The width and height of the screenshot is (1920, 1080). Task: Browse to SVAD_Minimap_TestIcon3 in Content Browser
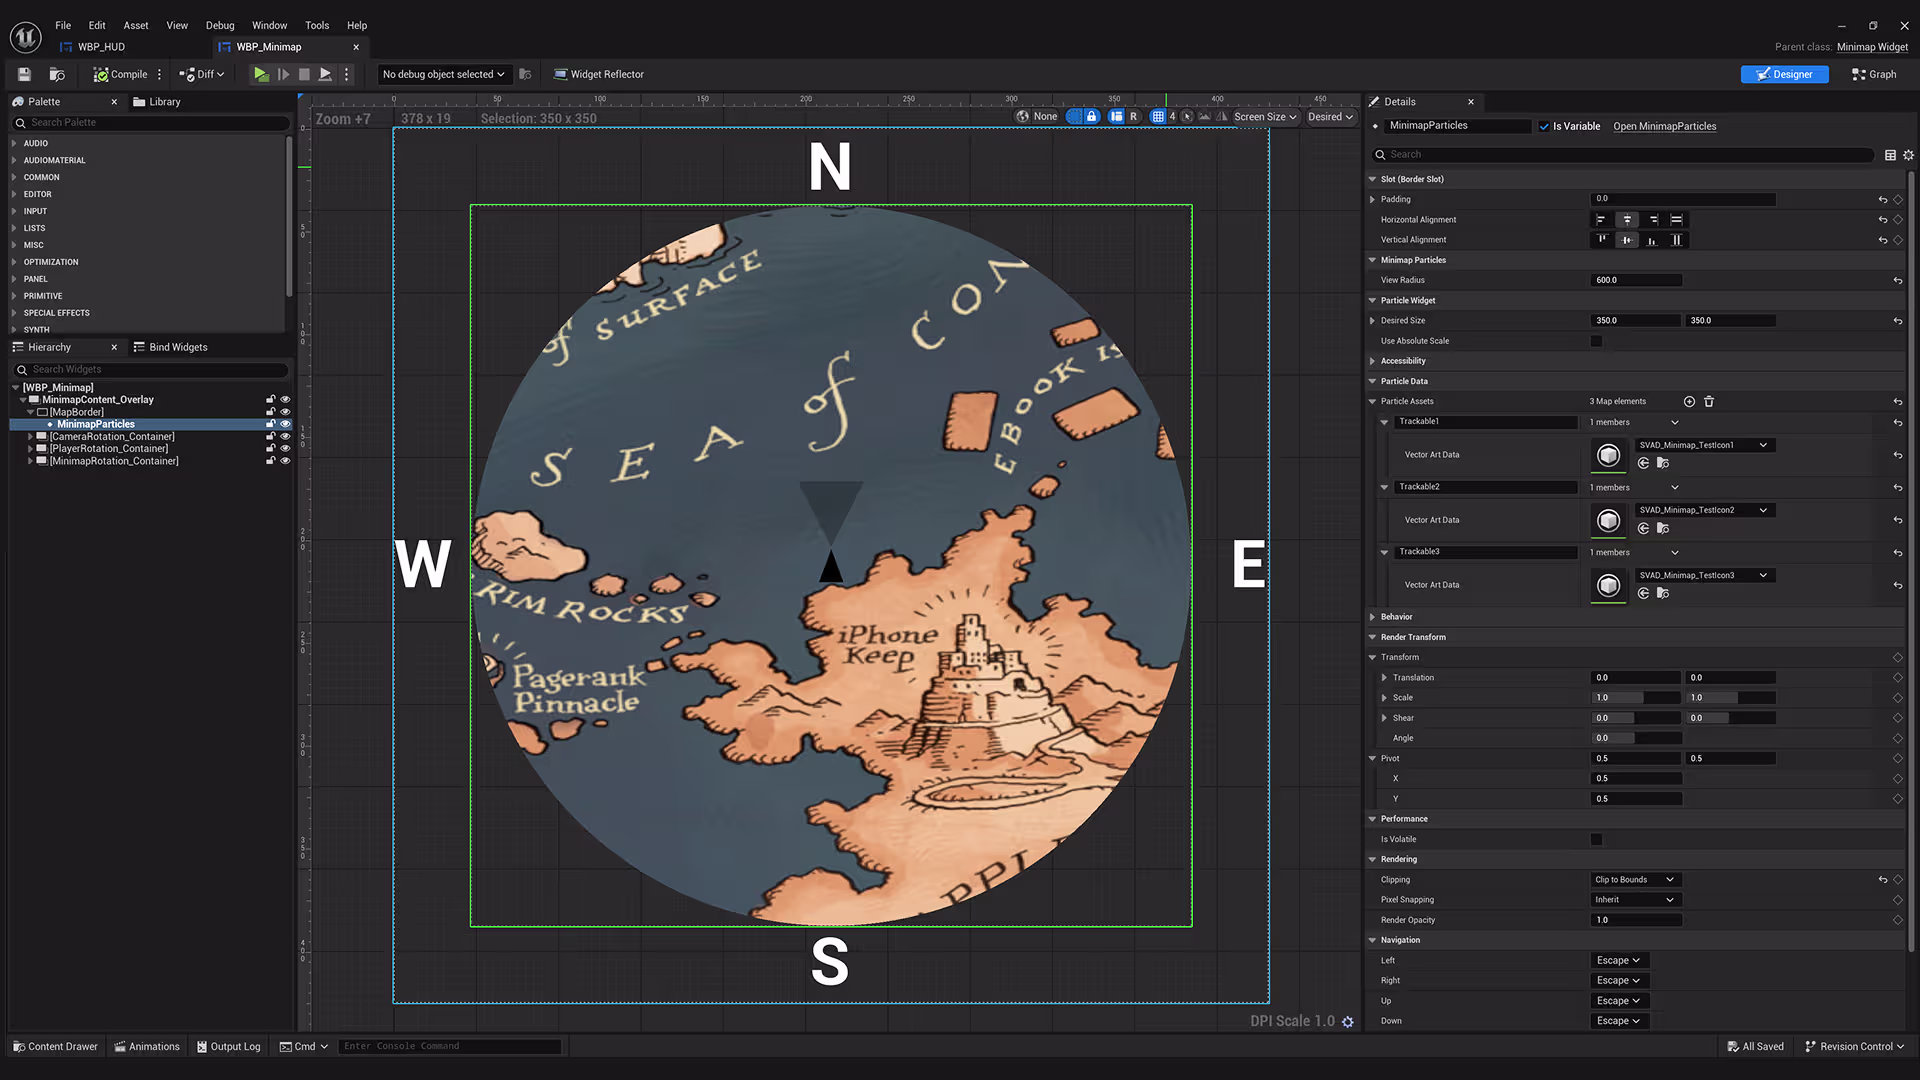pos(1663,593)
